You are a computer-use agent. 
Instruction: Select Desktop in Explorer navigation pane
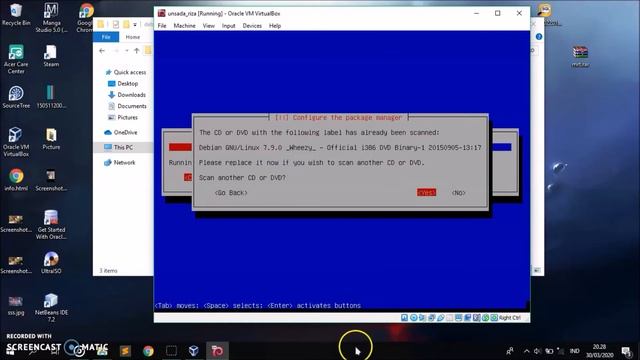123,83
